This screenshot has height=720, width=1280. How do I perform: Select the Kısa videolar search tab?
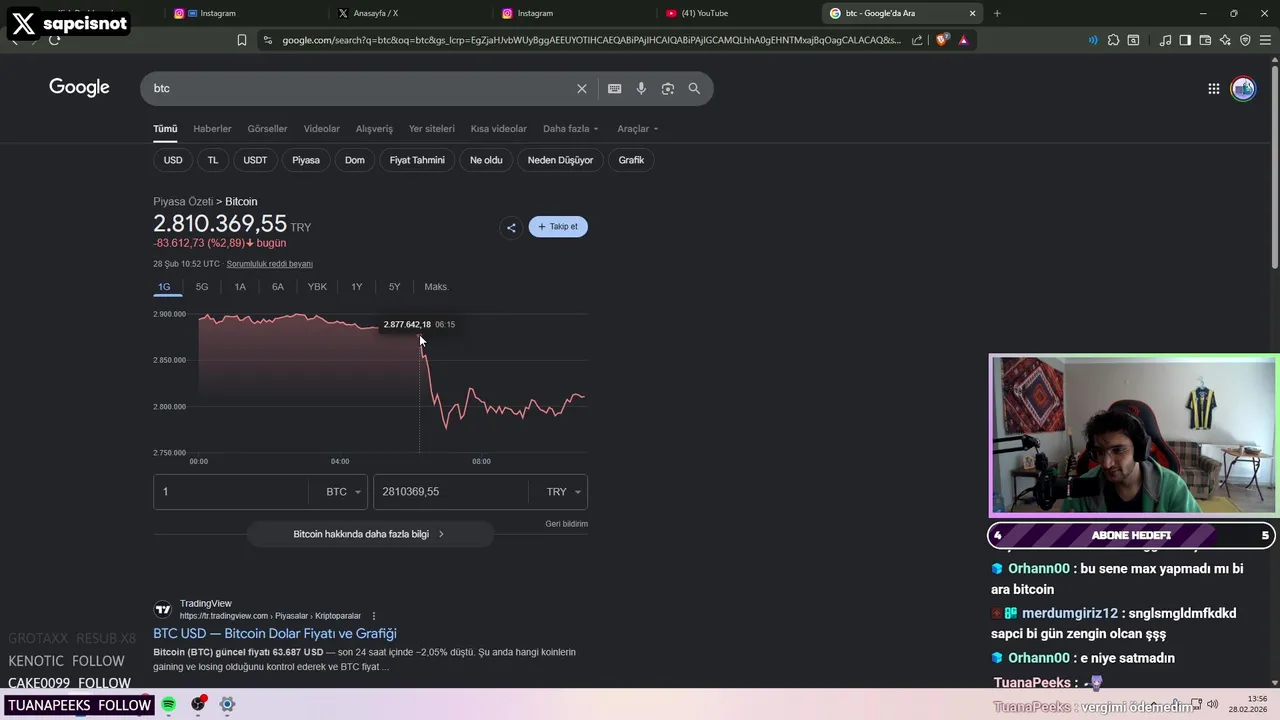click(498, 129)
